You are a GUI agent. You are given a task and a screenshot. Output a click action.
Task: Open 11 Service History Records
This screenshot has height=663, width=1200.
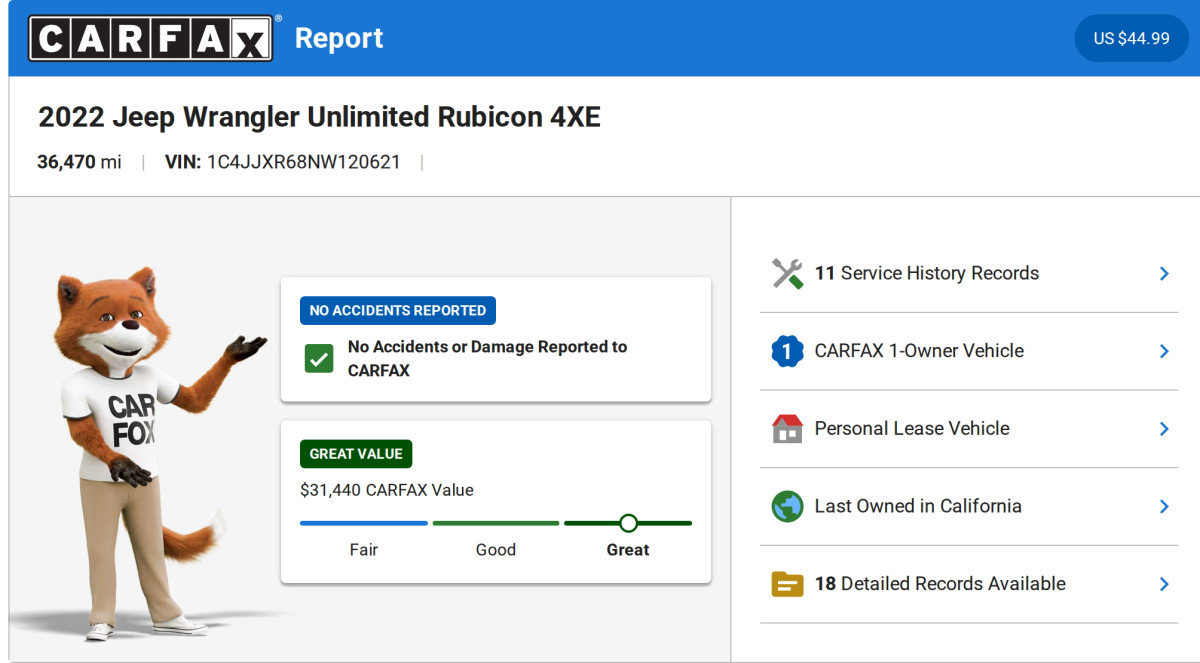pos(969,273)
